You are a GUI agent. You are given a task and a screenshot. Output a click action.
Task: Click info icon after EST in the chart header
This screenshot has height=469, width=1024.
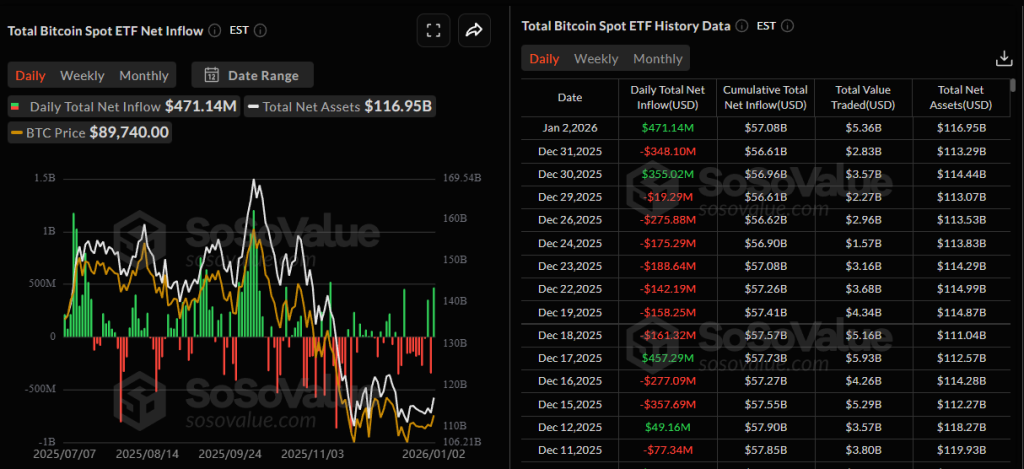point(261,30)
